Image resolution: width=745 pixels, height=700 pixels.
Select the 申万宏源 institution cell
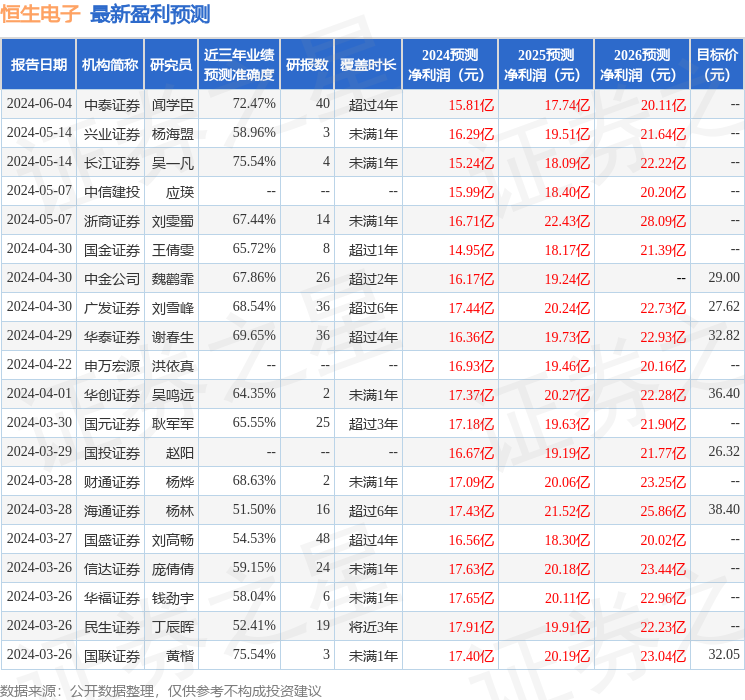tap(112, 365)
